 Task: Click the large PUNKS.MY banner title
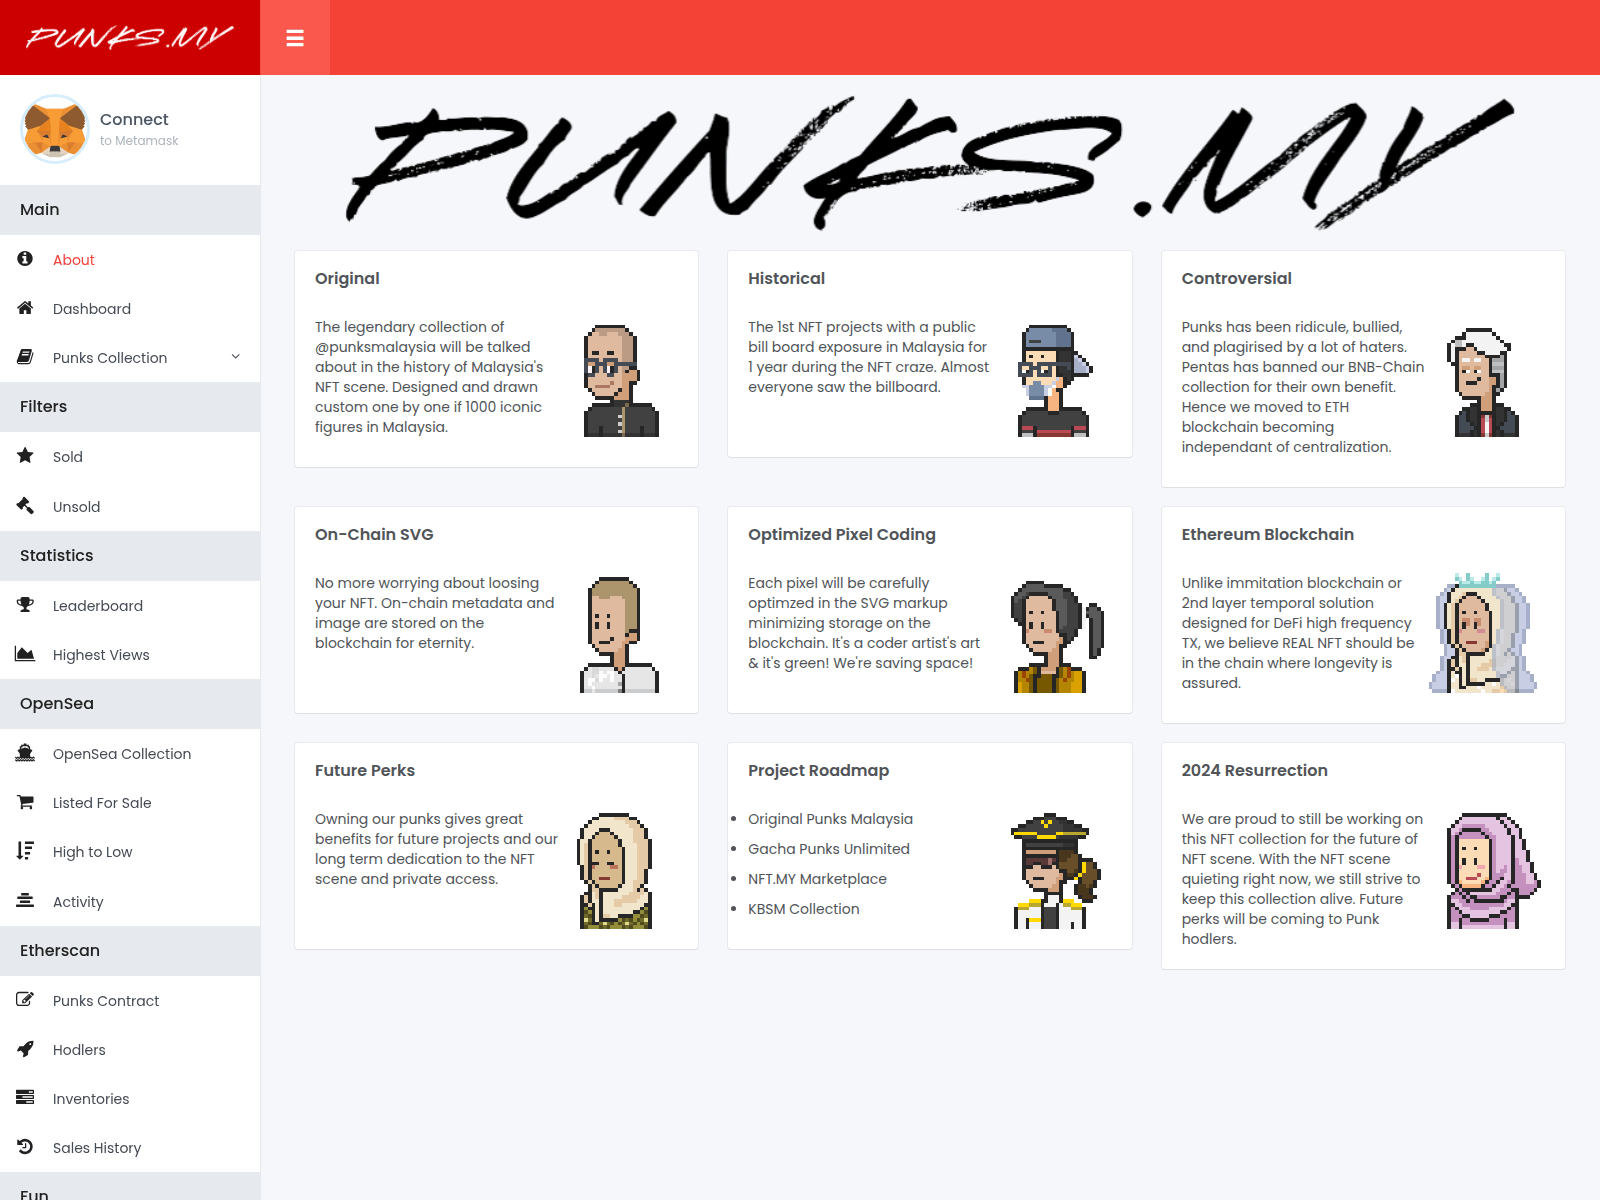pyautogui.click(x=930, y=163)
